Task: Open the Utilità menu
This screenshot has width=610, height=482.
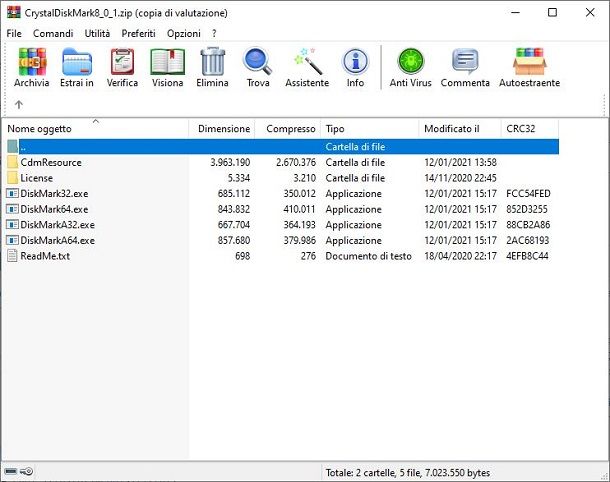Action: tap(97, 33)
